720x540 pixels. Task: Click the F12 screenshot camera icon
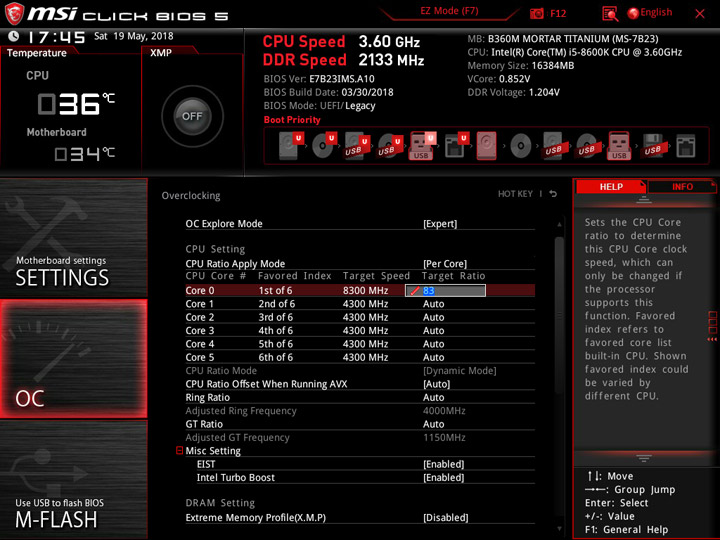(536, 13)
